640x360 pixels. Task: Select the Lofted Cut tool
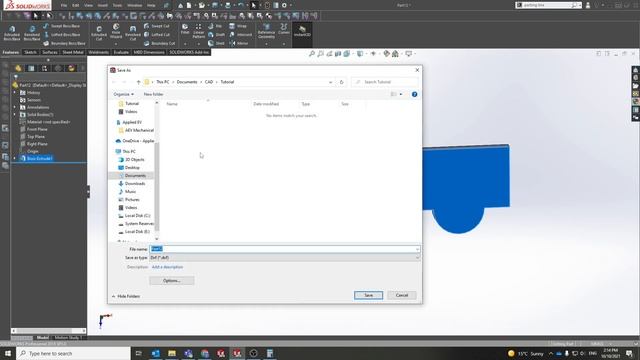click(x=157, y=35)
